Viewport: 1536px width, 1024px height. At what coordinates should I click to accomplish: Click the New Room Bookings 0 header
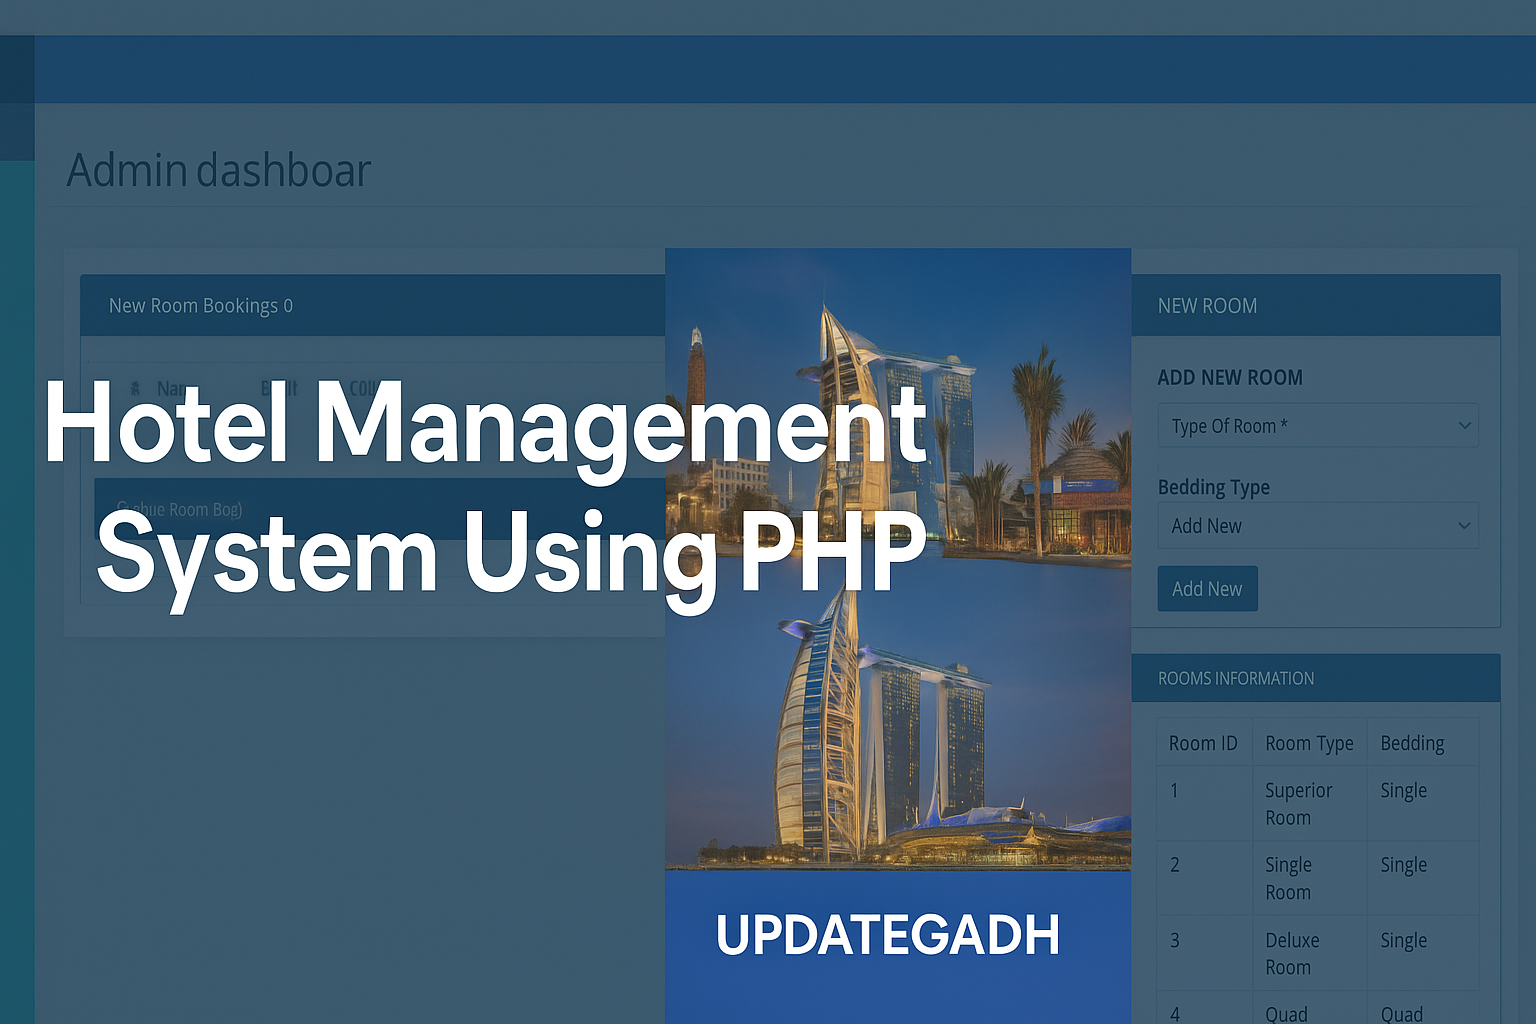click(x=373, y=306)
